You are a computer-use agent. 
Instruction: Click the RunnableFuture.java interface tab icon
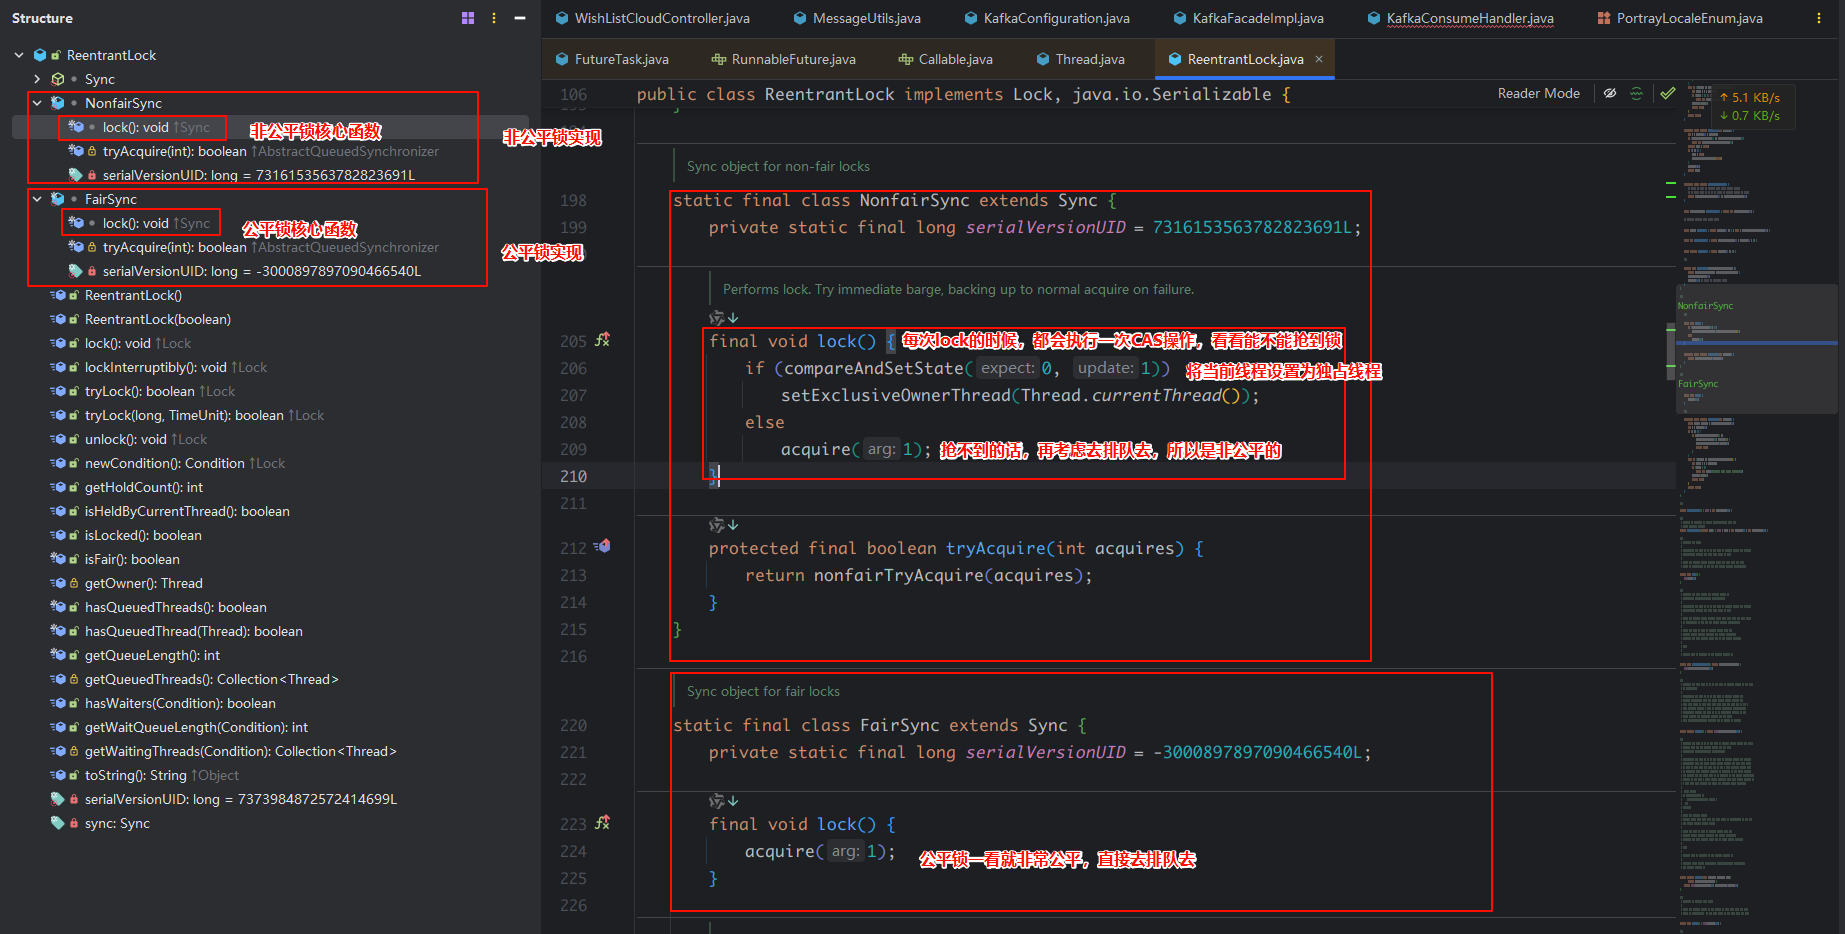point(719,59)
